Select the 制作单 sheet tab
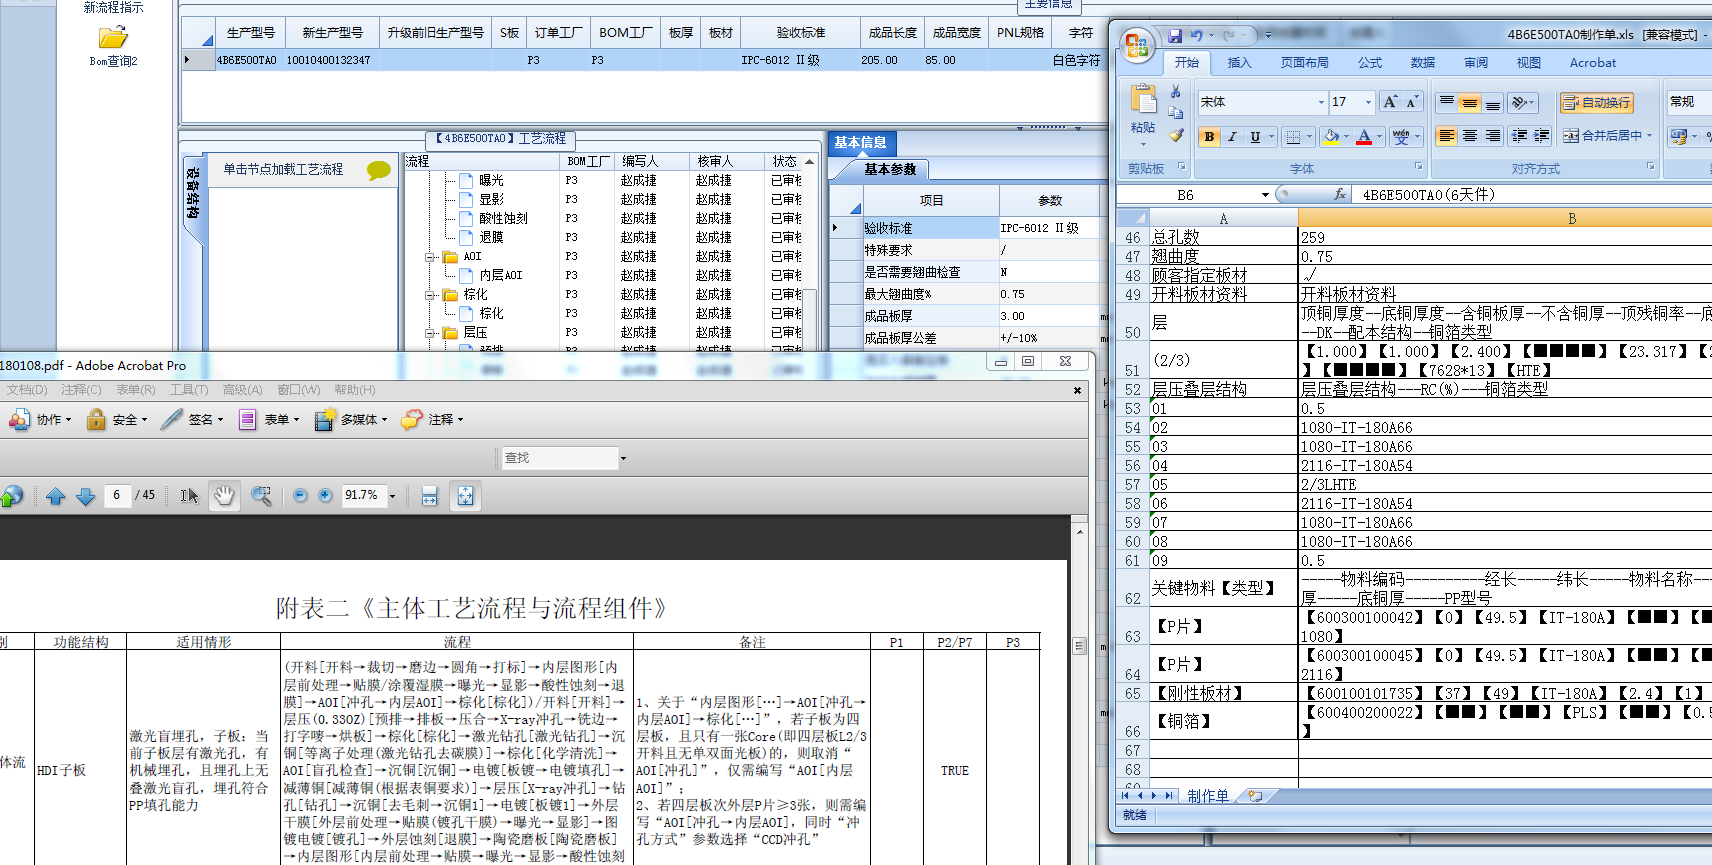Viewport: 1712px width, 865px height. pos(1208,796)
